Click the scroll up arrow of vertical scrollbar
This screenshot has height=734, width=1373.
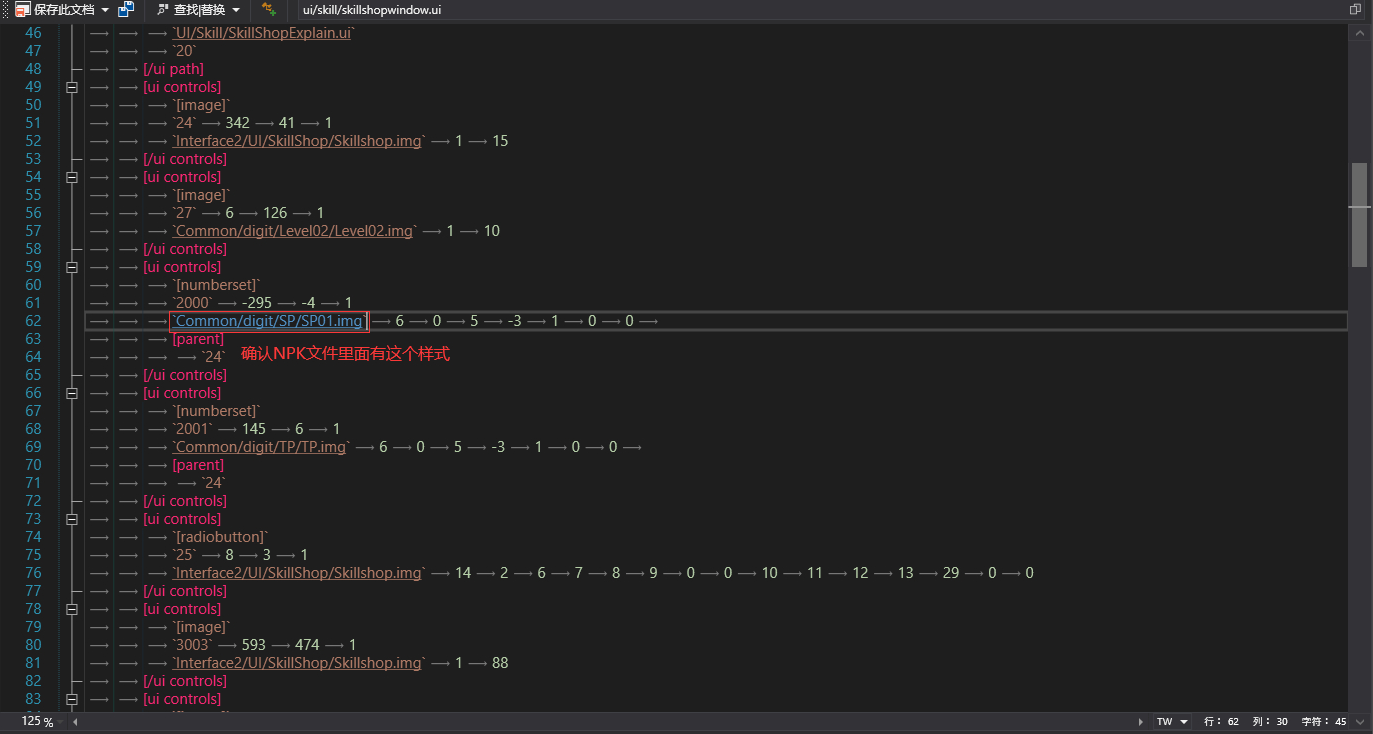pos(1359,33)
